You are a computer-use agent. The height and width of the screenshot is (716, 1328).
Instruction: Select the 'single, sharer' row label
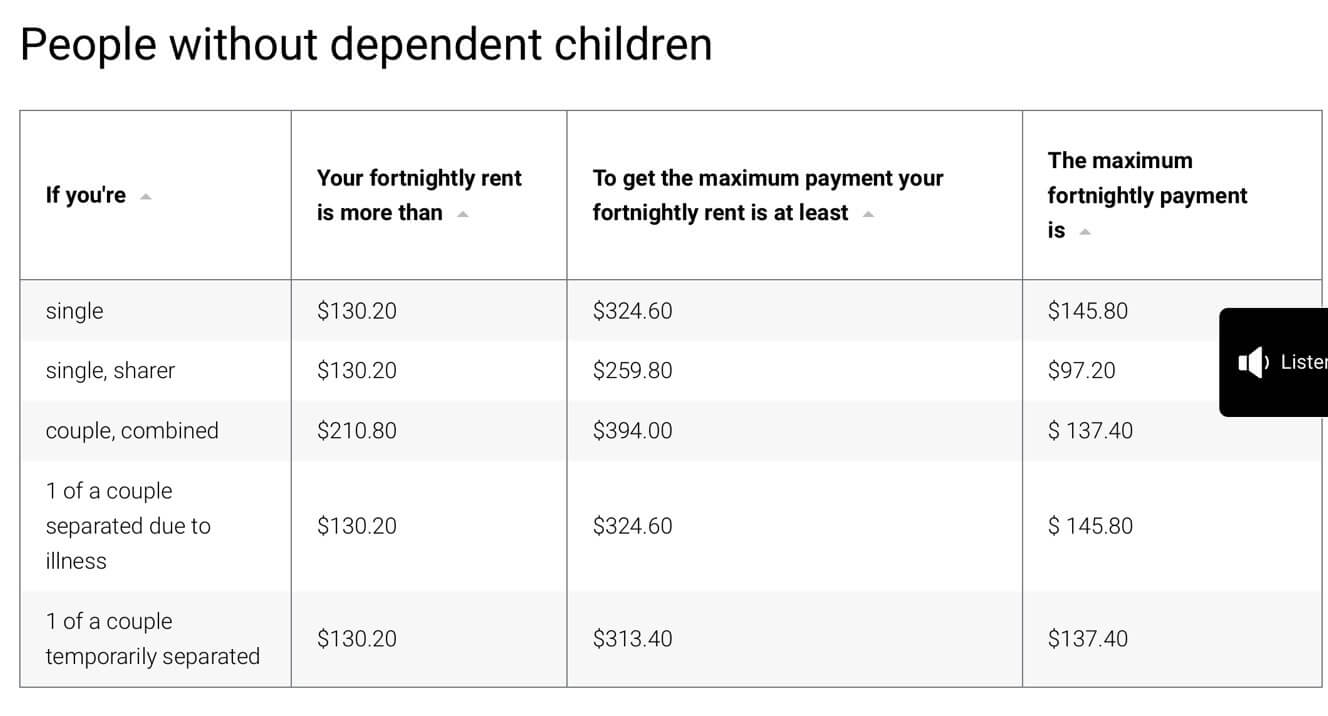click(110, 371)
